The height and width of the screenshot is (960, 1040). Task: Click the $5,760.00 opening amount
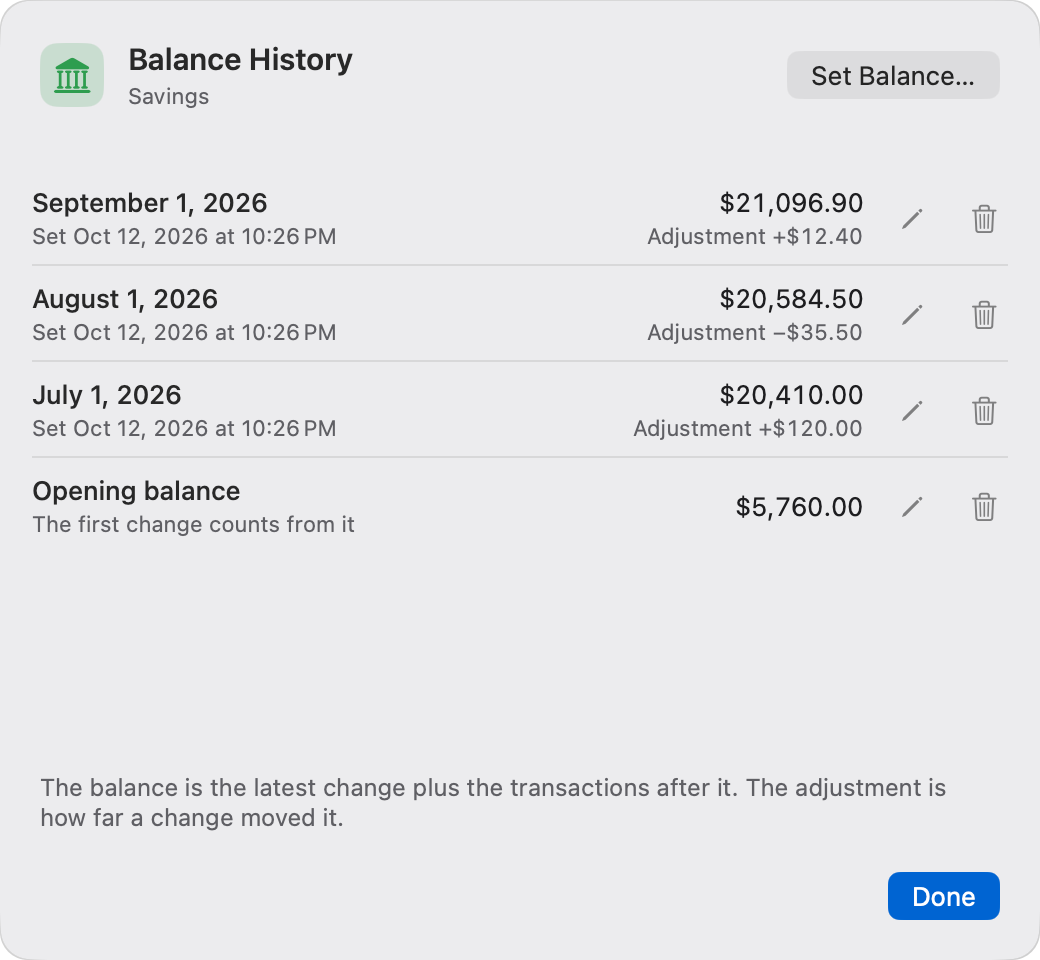click(799, 508)
